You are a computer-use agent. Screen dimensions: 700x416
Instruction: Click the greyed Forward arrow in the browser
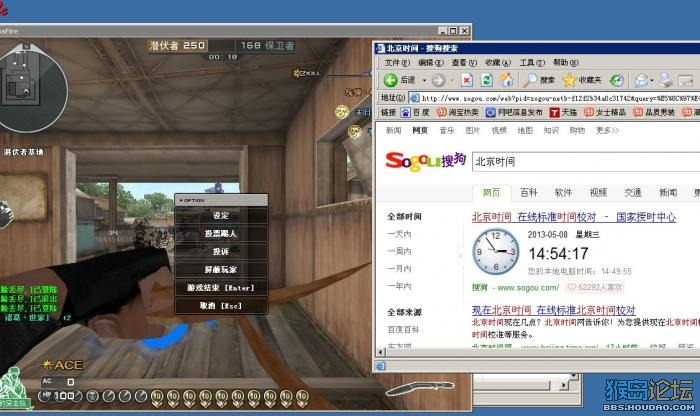coord(438,80)
